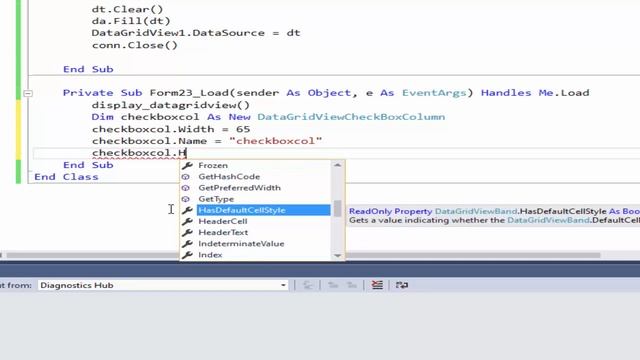Click EventArgs type in the declaration
640x360 pixels.
click(434, 93)
